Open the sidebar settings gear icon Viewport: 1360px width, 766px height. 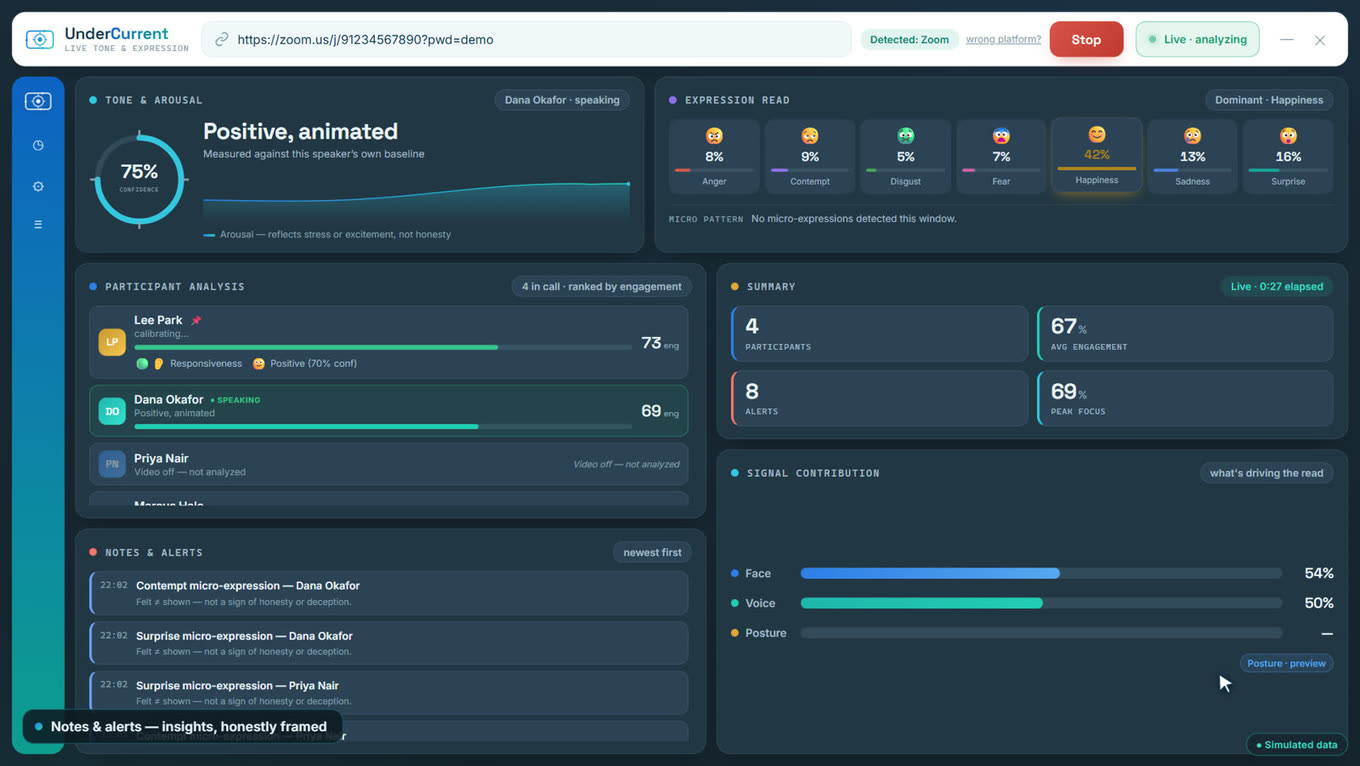point(38,186)
